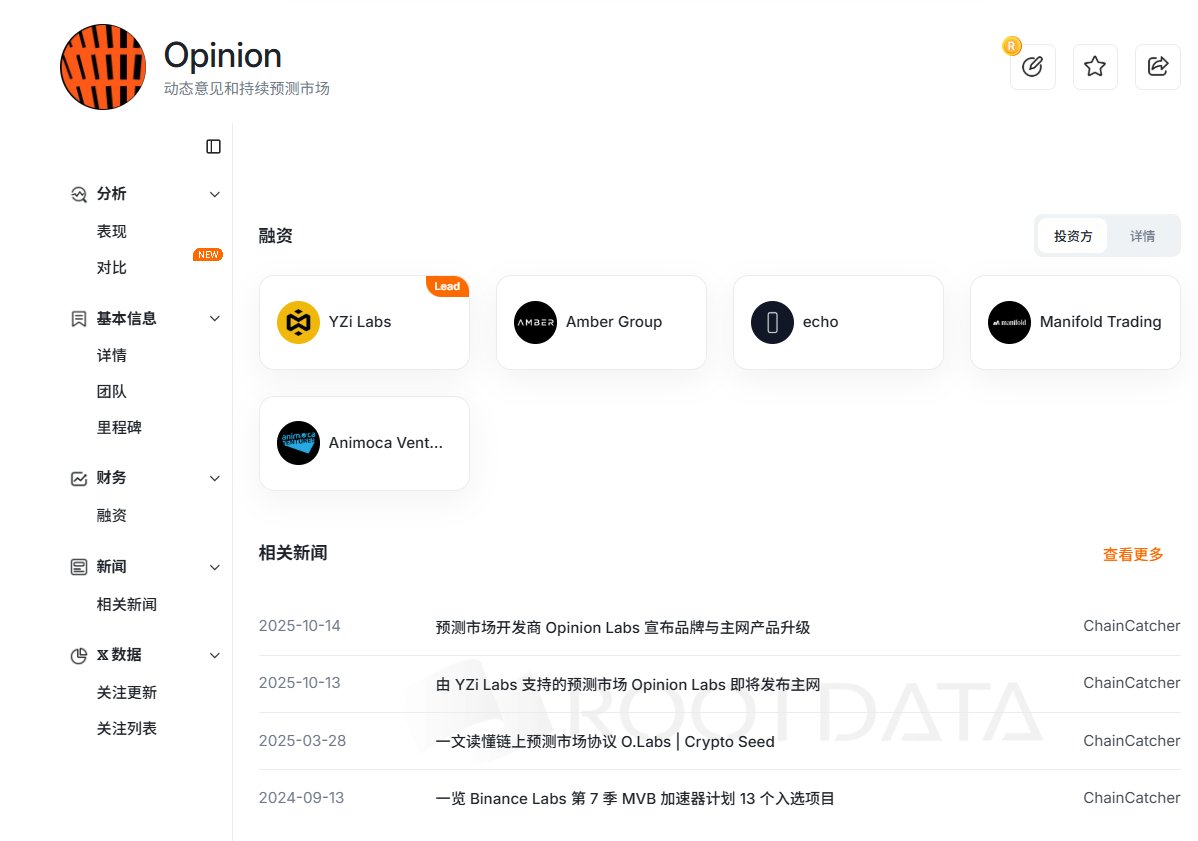The image size is (1198, 841).
Task: Click the YZi Labs logo
Action: (x=298, y=322)
